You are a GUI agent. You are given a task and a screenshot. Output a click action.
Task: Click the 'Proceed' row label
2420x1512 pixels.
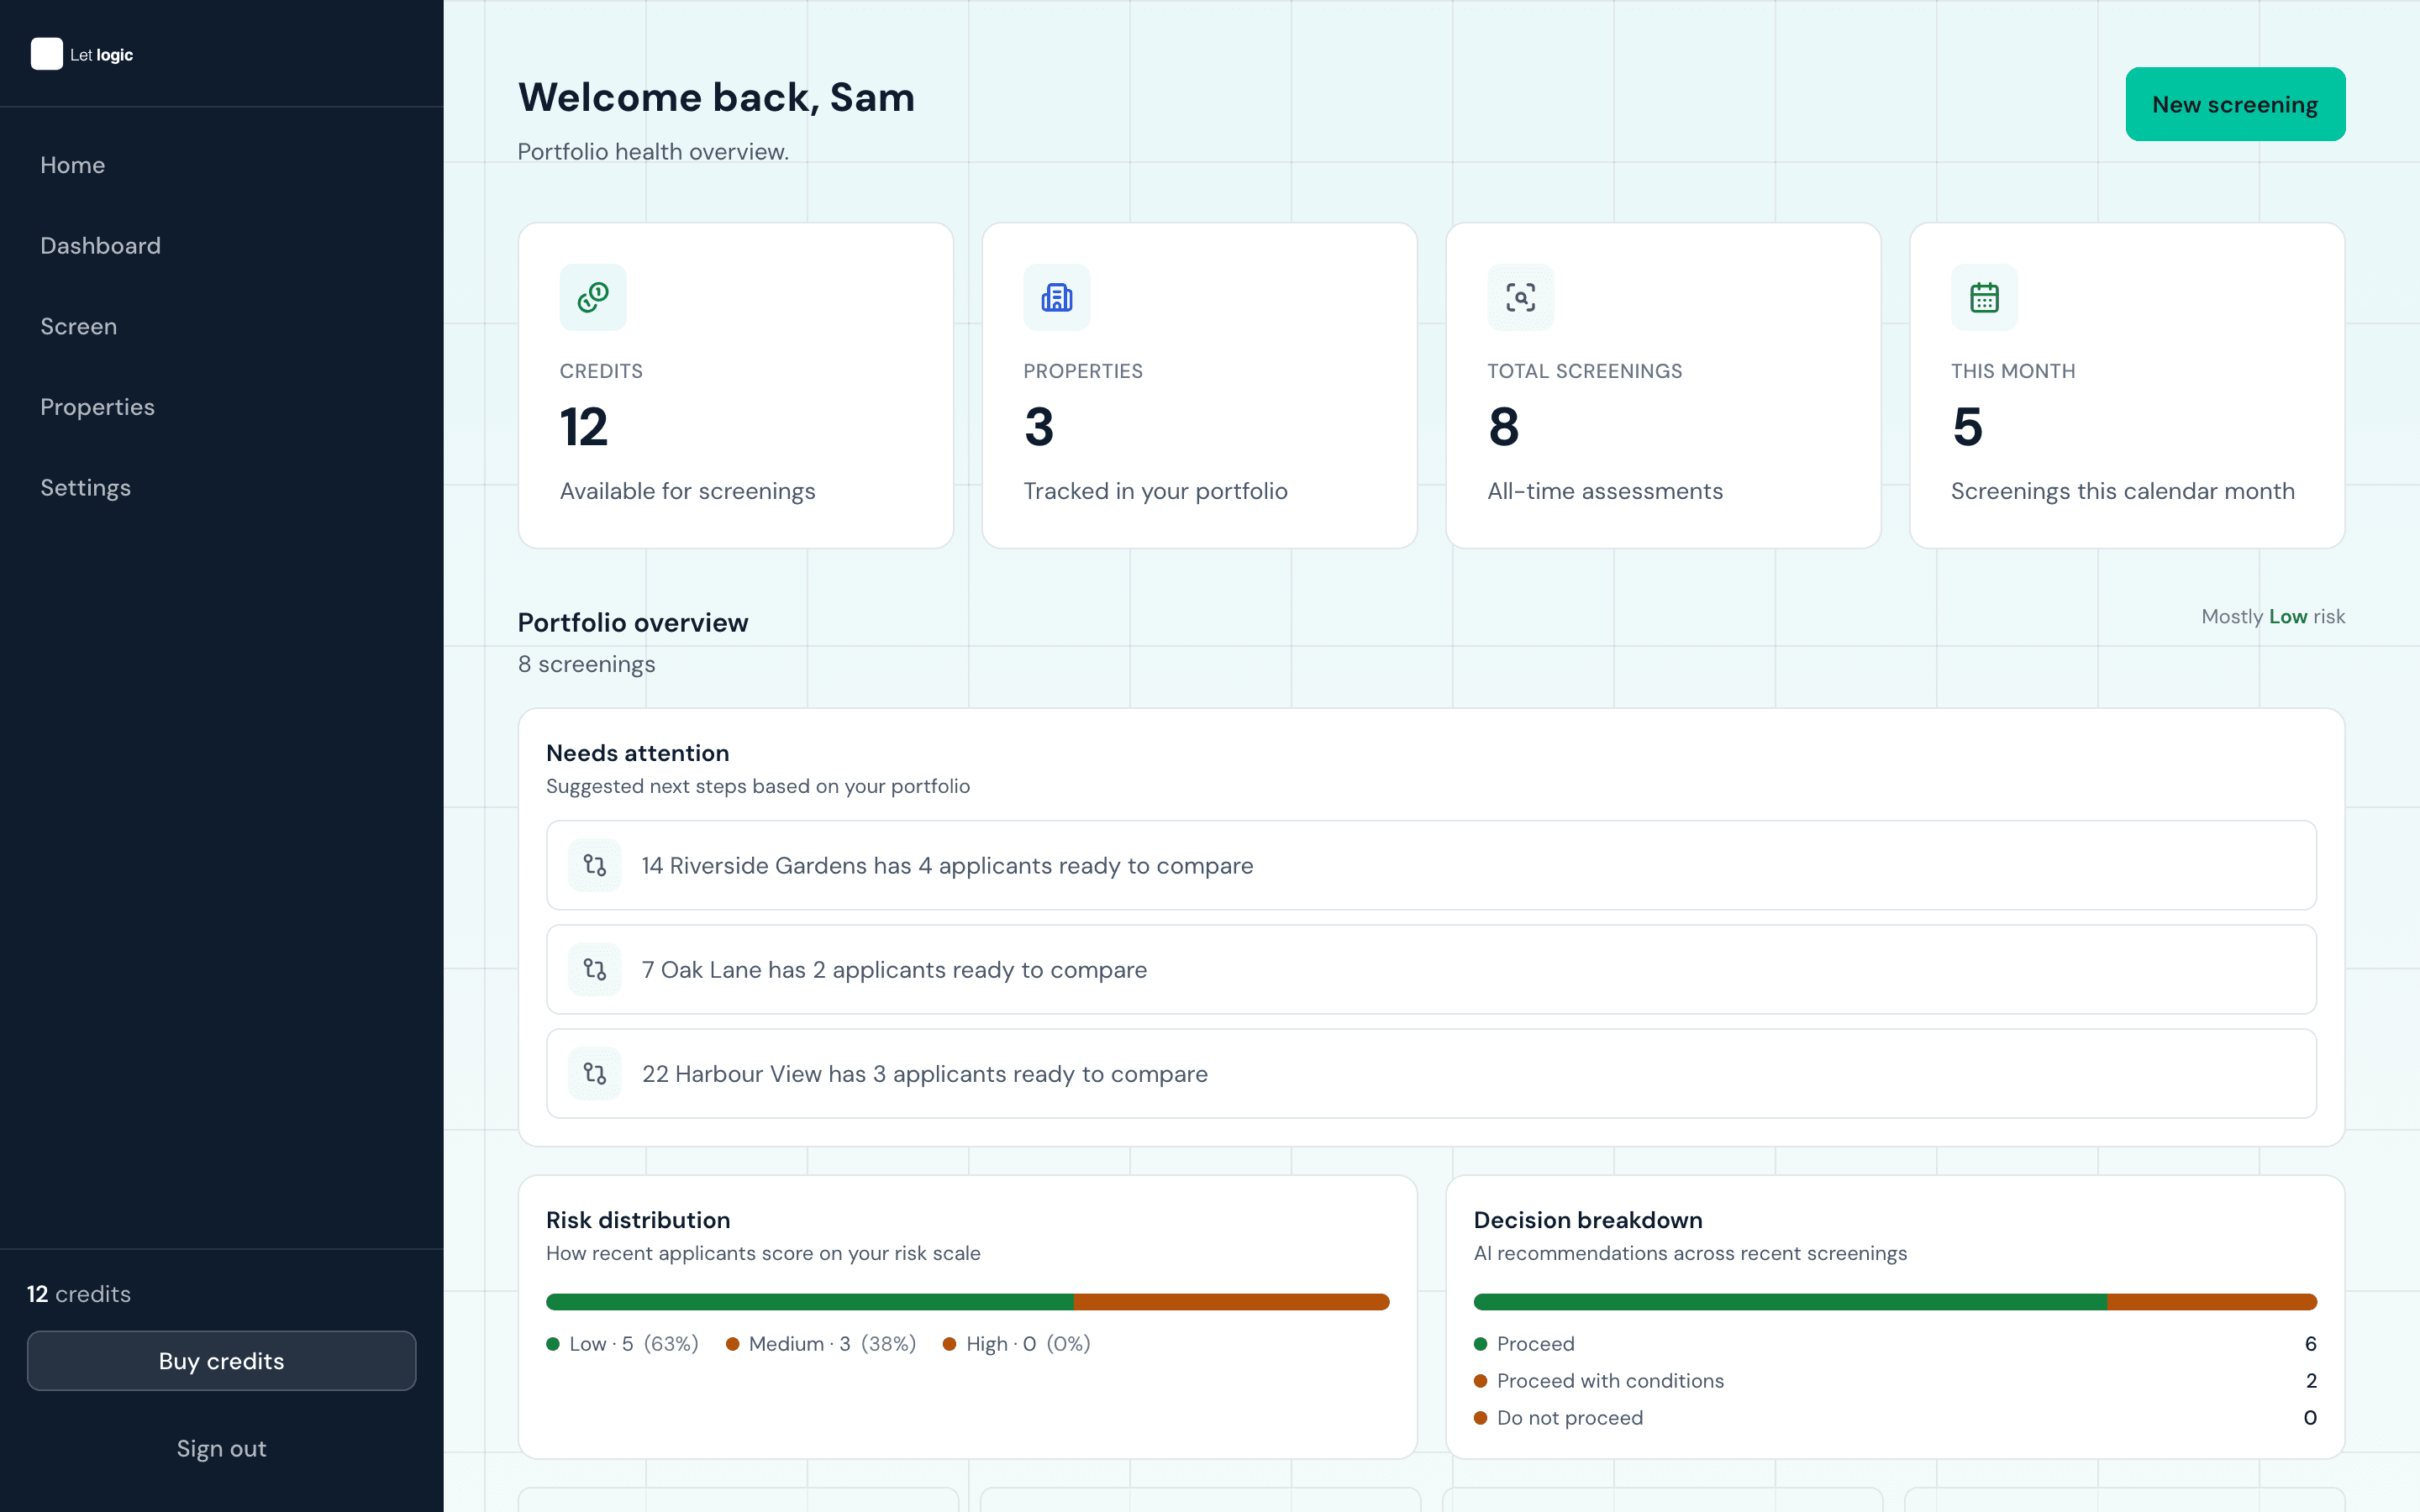pos(1536,1344)
